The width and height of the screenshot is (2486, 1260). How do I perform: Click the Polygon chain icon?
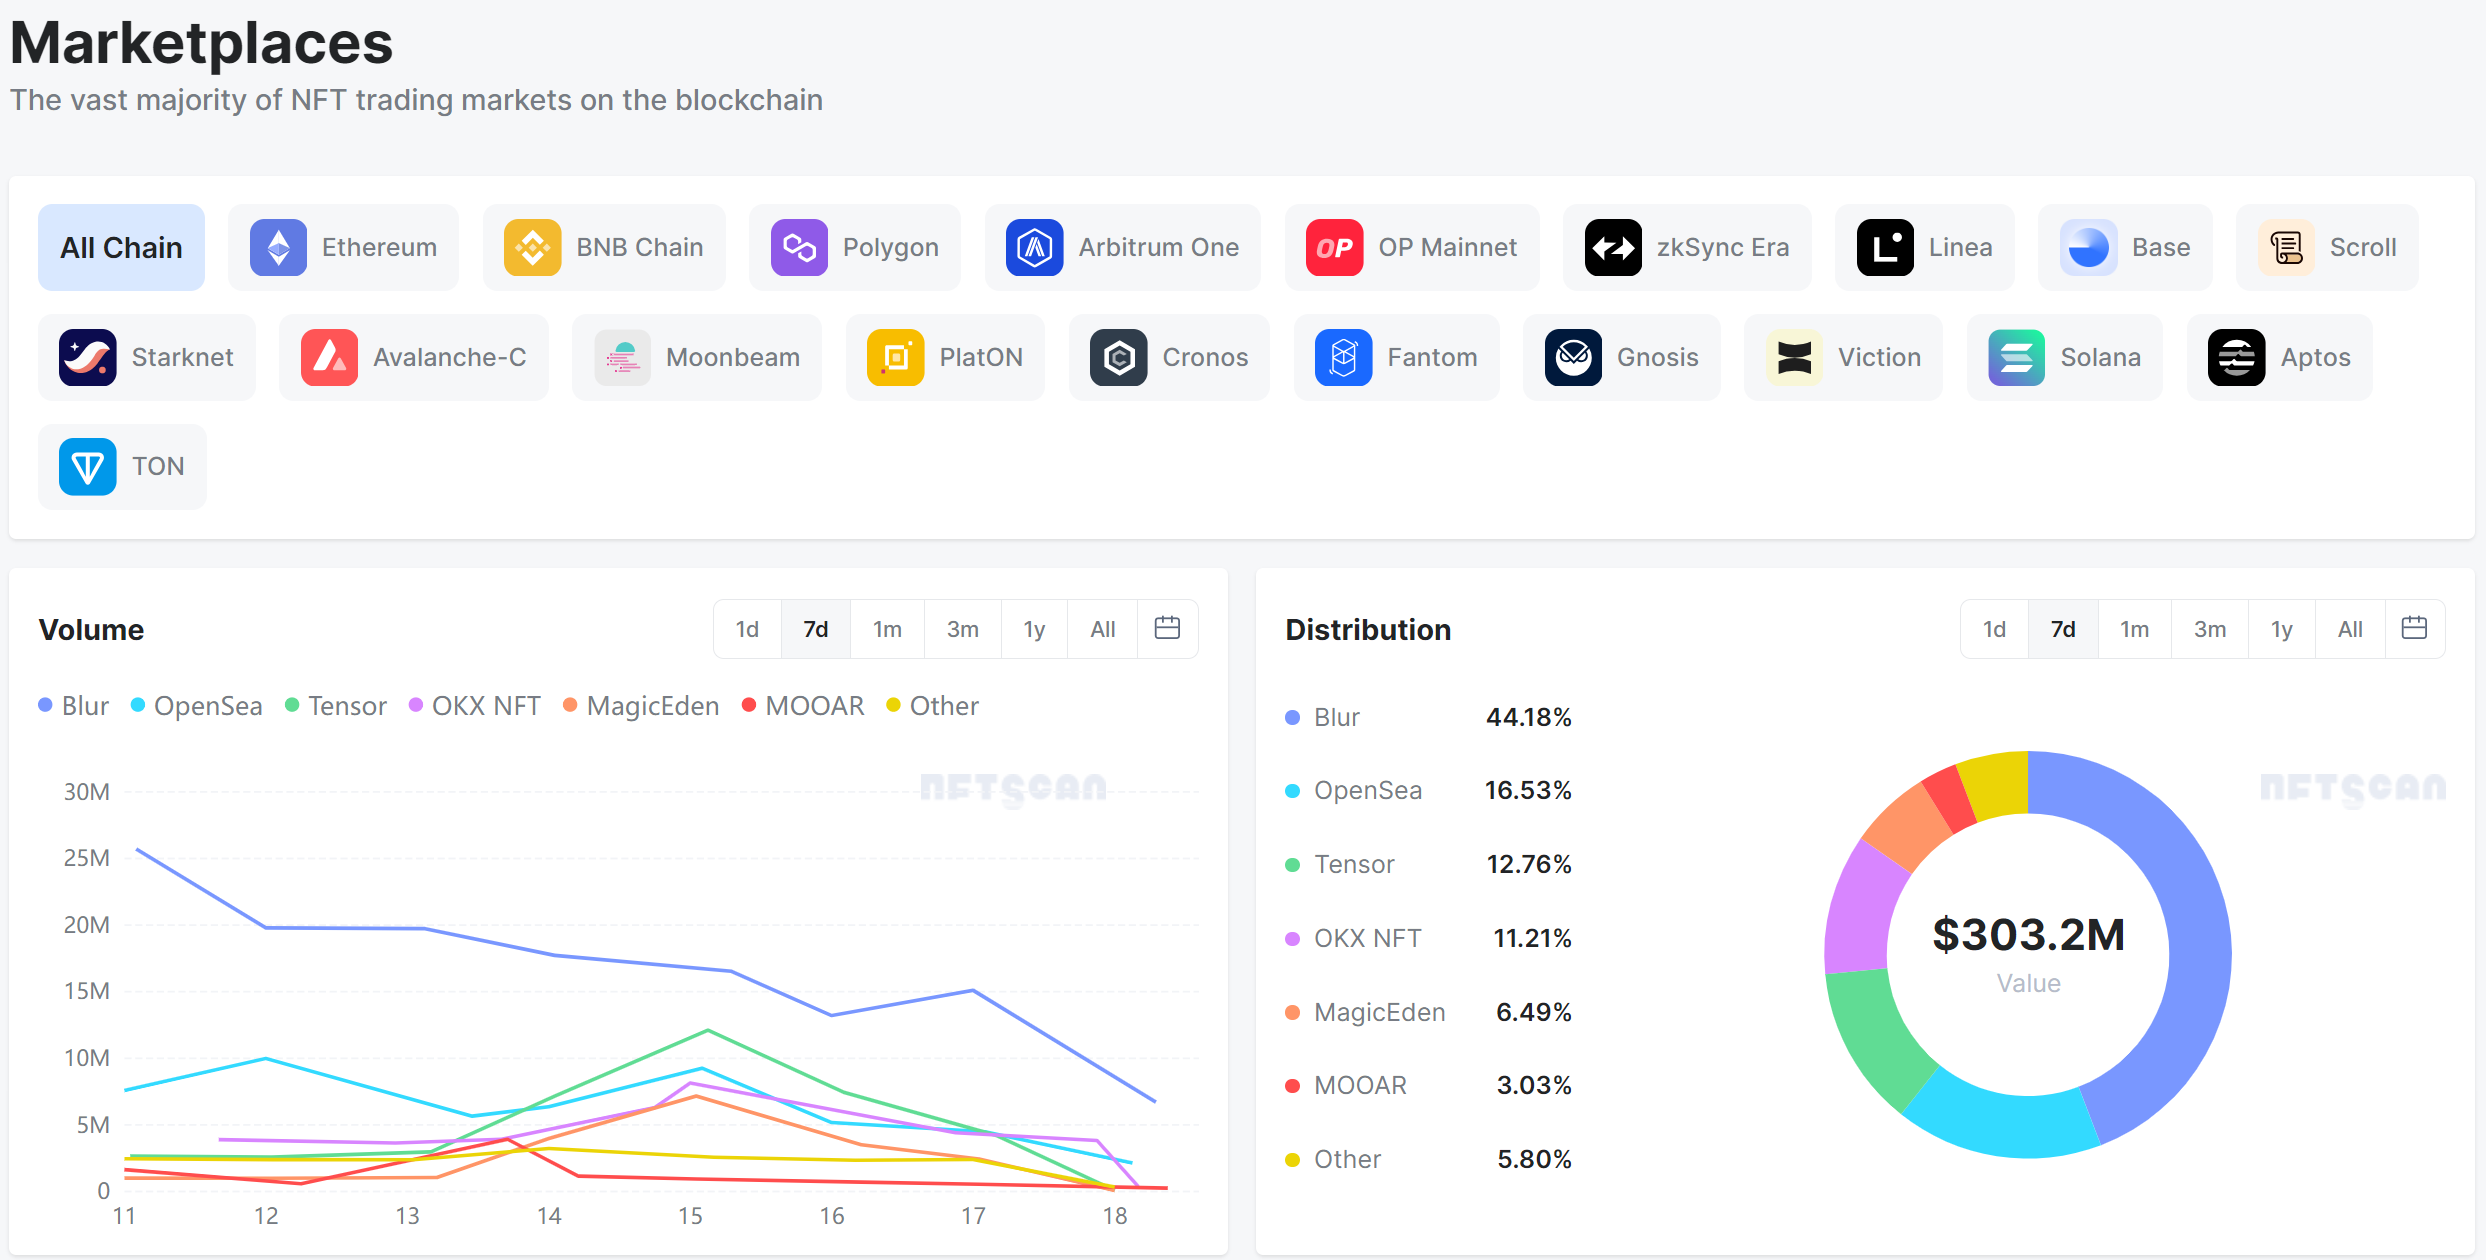coord(799,248)
